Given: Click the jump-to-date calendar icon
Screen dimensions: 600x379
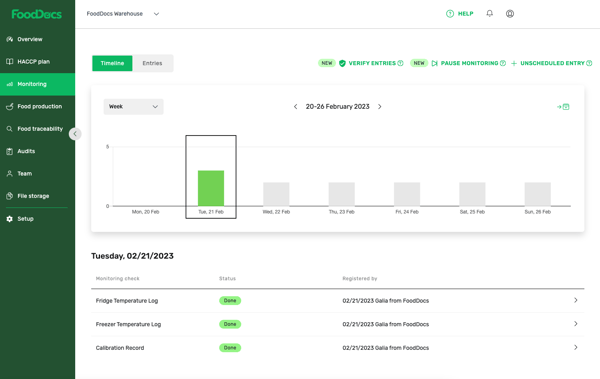Looking at the screenshot, I should (x=563, y=107).
